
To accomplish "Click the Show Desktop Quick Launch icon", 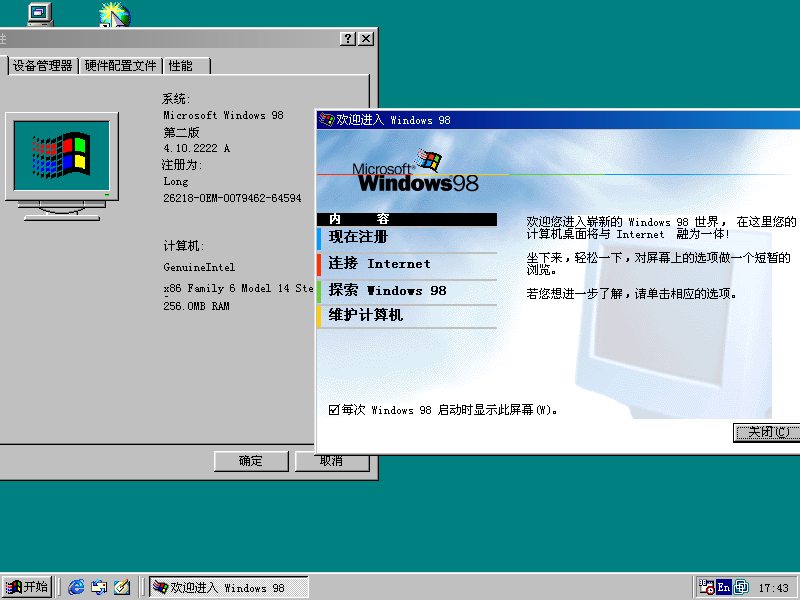I will (121, 587).
